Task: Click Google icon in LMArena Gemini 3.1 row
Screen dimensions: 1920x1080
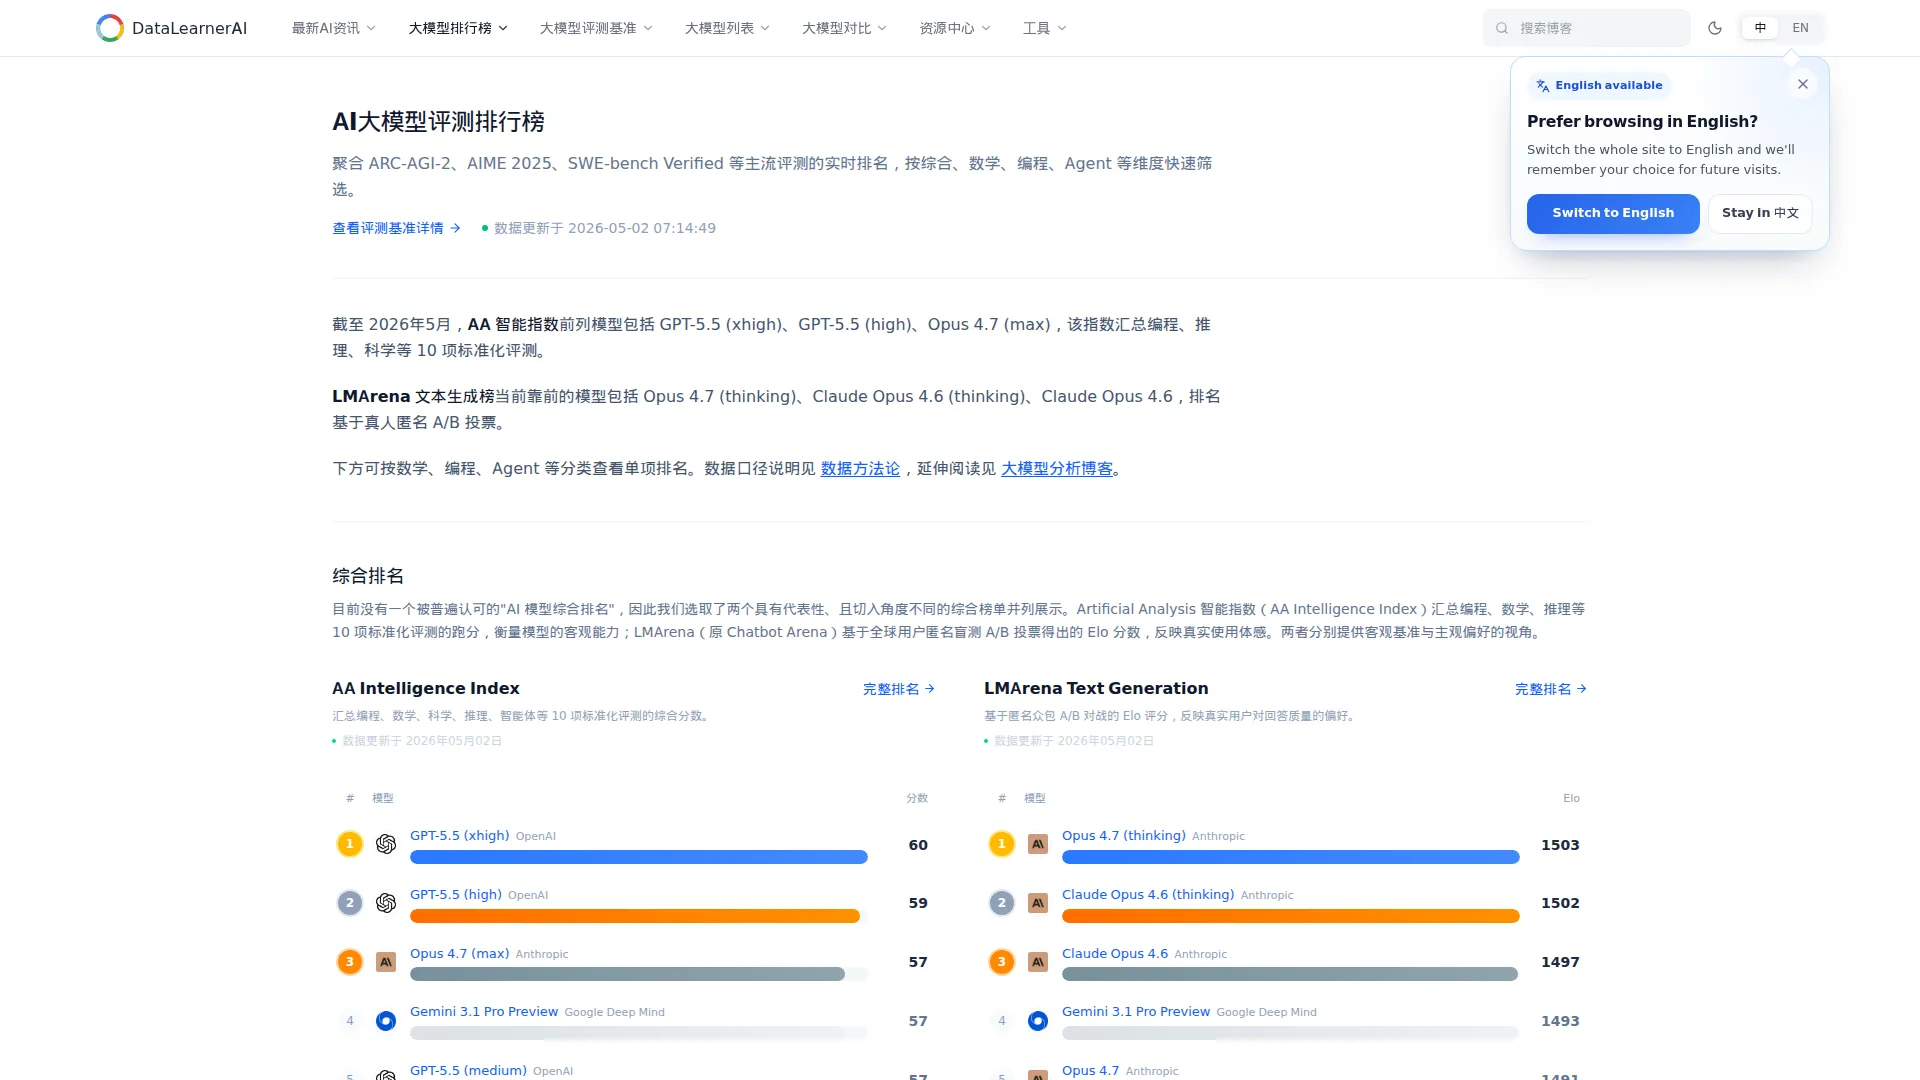Action: tap(1038, 1021)
